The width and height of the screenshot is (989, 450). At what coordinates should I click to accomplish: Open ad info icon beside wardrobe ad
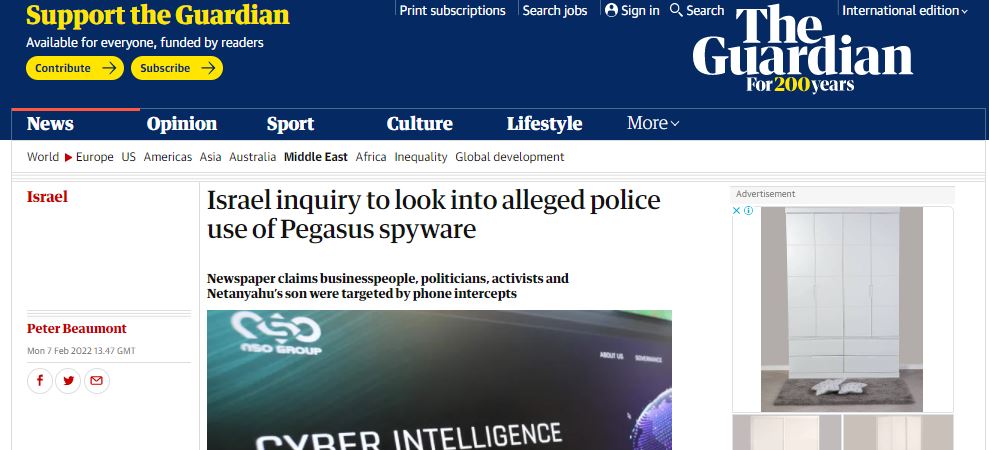click(748, 211)
